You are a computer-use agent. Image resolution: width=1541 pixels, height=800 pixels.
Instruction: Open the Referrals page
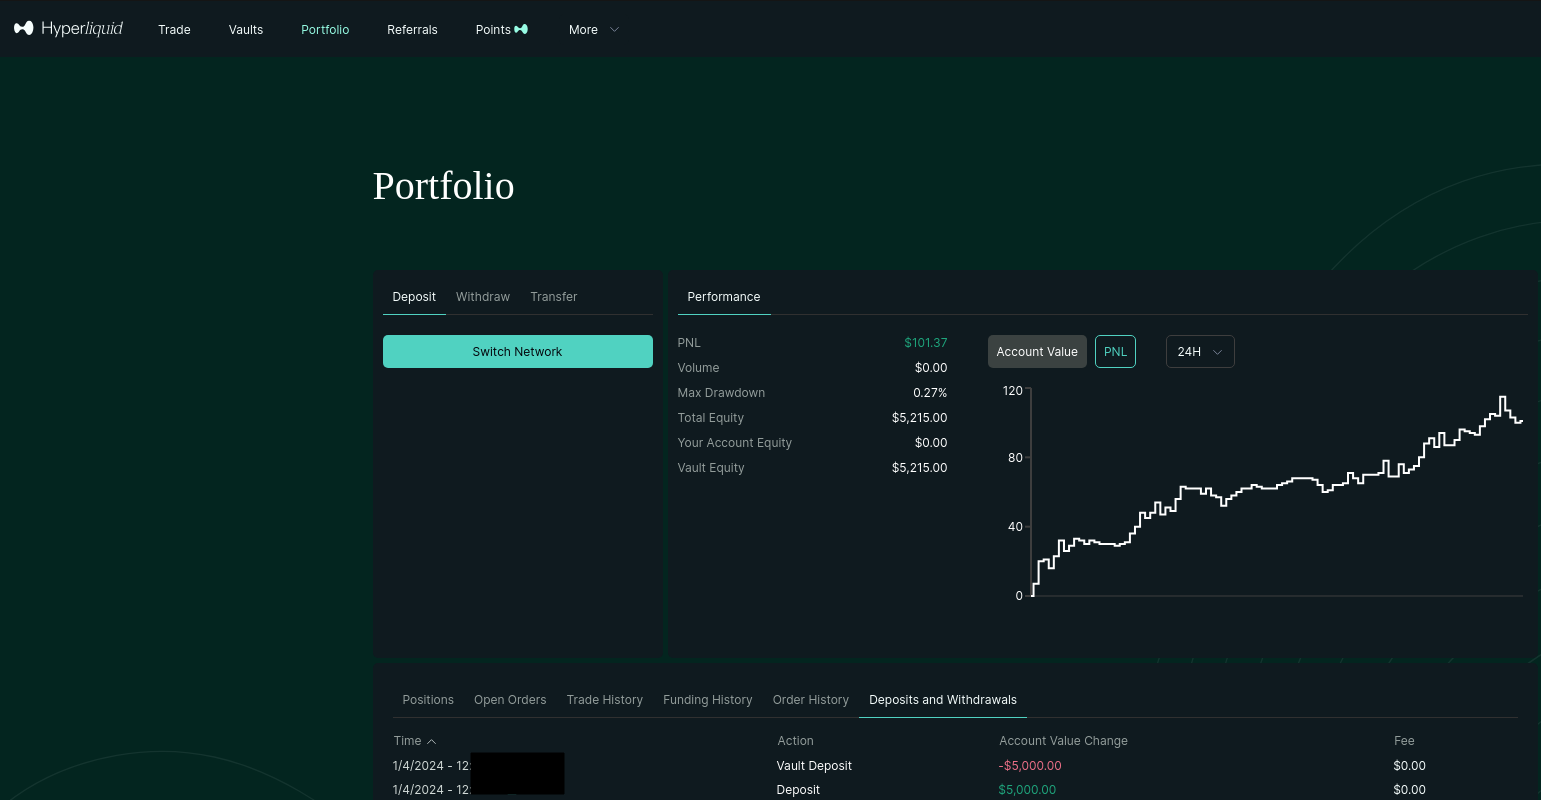click(x=412, y=29)
